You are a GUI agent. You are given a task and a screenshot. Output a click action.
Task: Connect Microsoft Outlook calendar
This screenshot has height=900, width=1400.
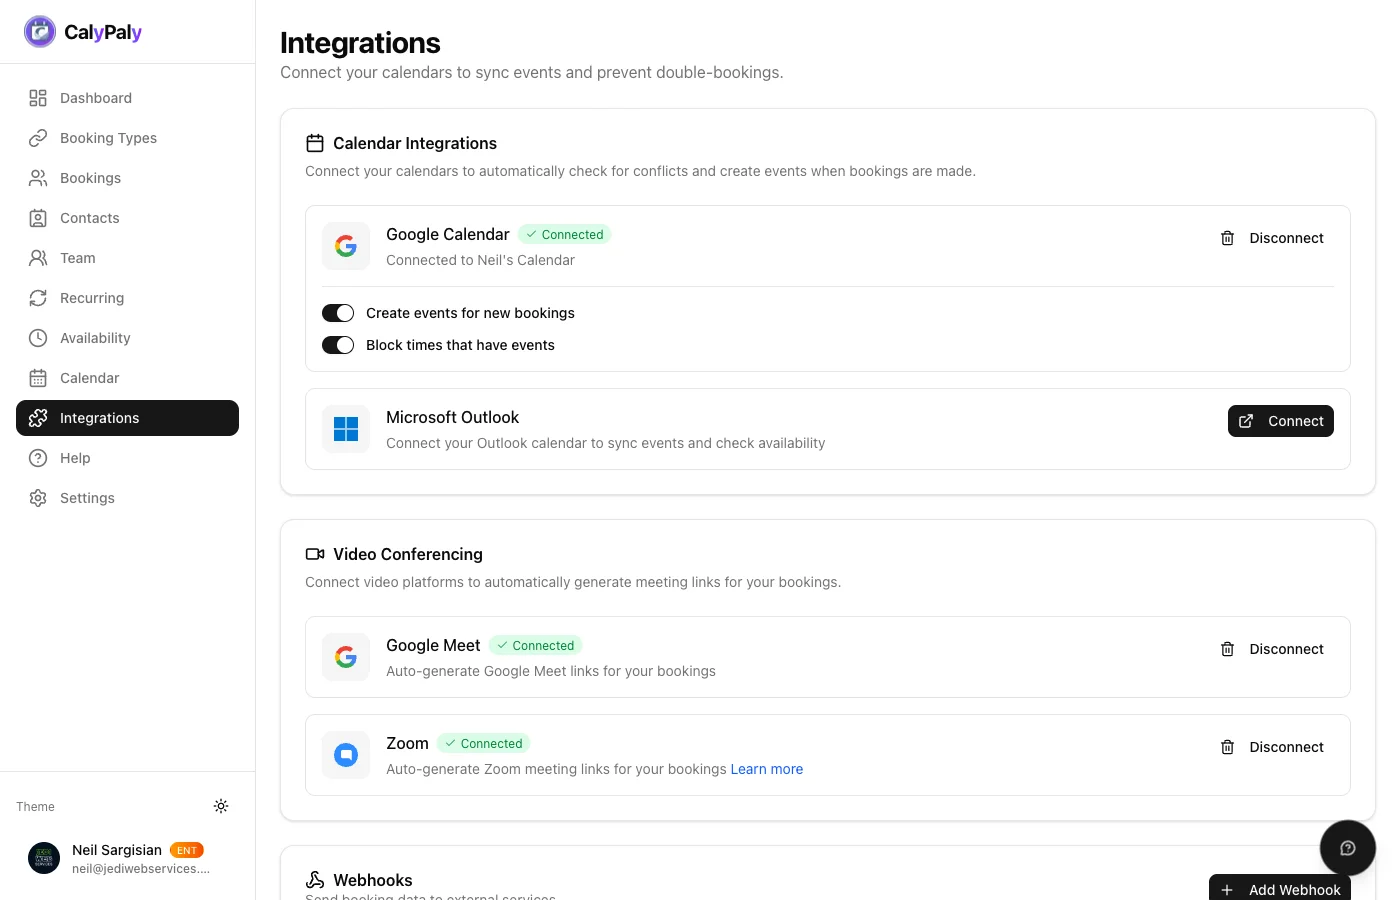pos(1281,421)
